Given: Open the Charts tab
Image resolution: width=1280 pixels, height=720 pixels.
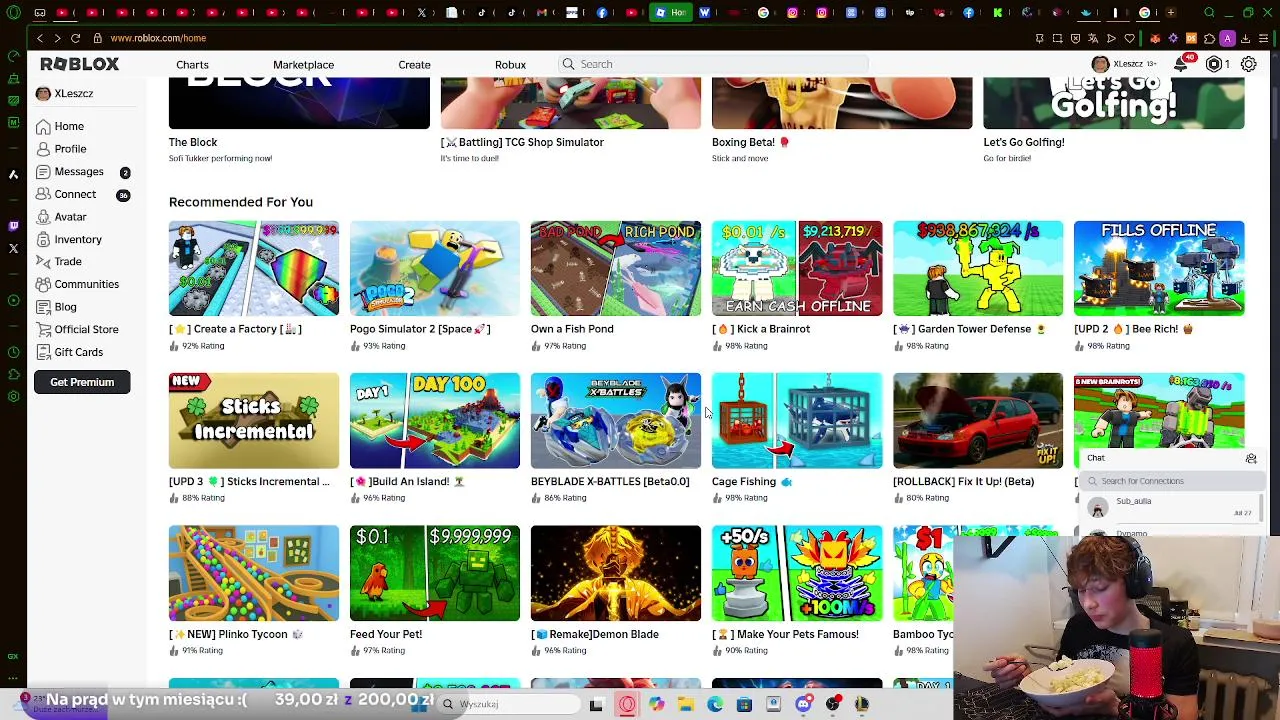Looking at the screenshot, I should (x=192, y=65).
